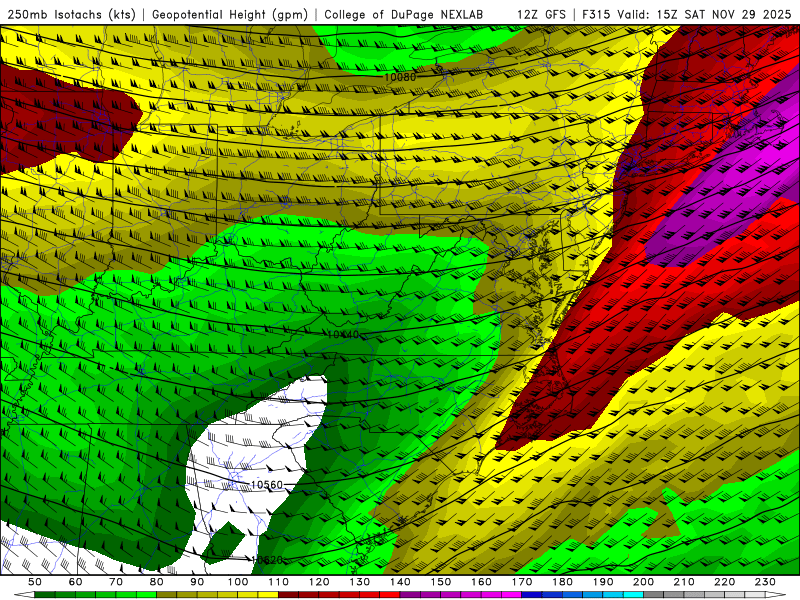
Task: Click the 140 value on the color scale
Action: click(x=400, y=582)
